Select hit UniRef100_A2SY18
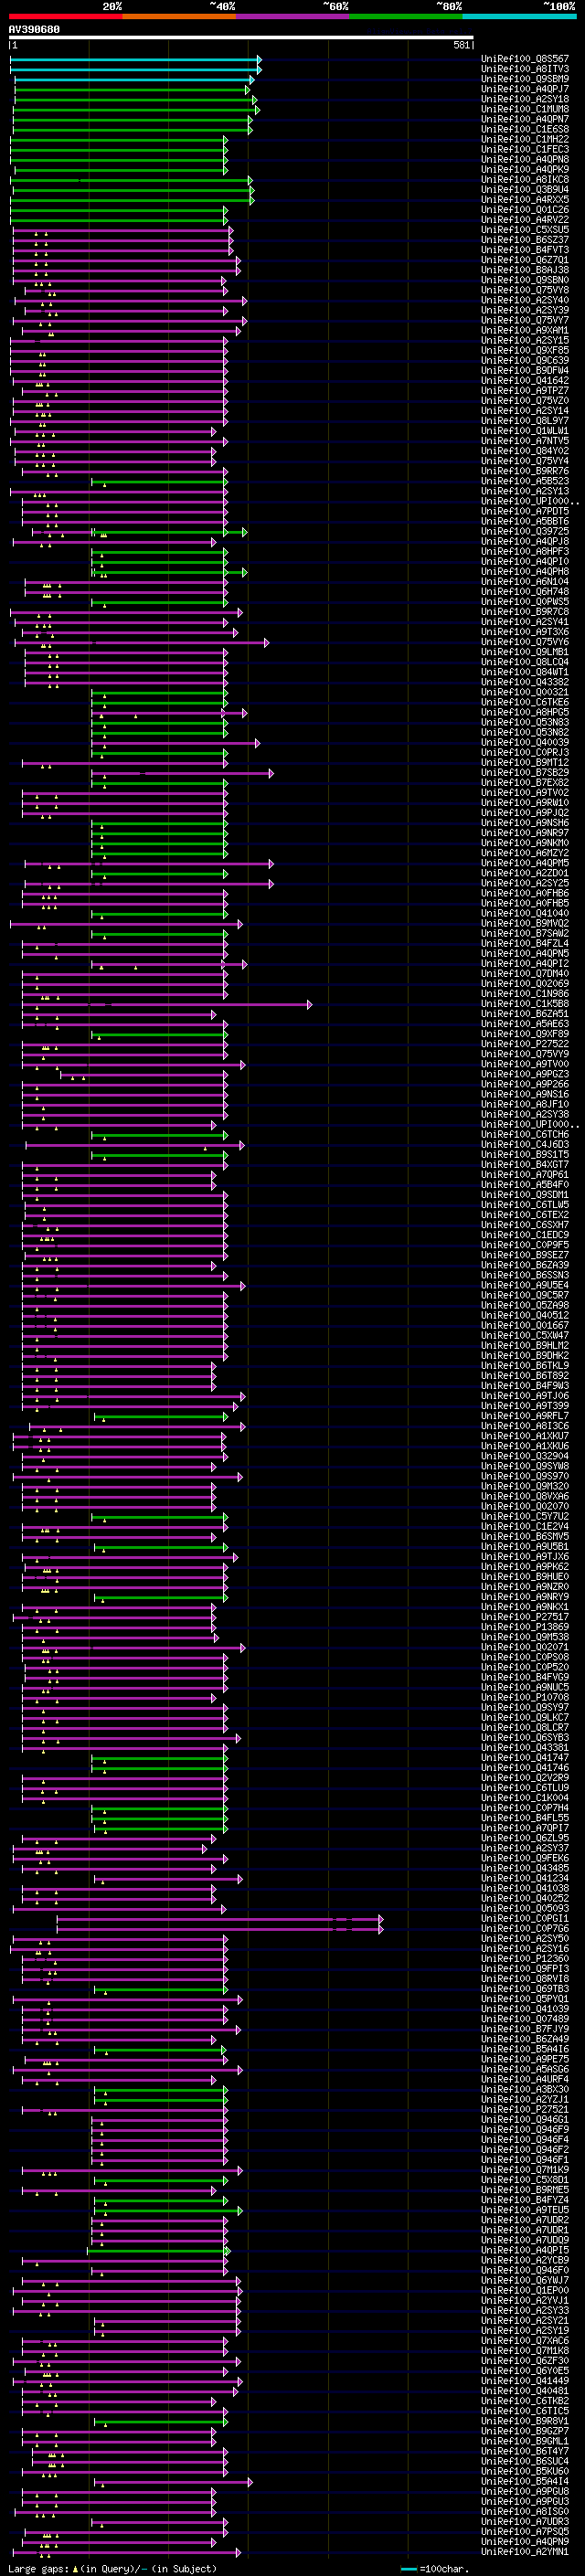The width and height of the screenshot is (585, 2576). pyautogui.click(x=525, y=99)
